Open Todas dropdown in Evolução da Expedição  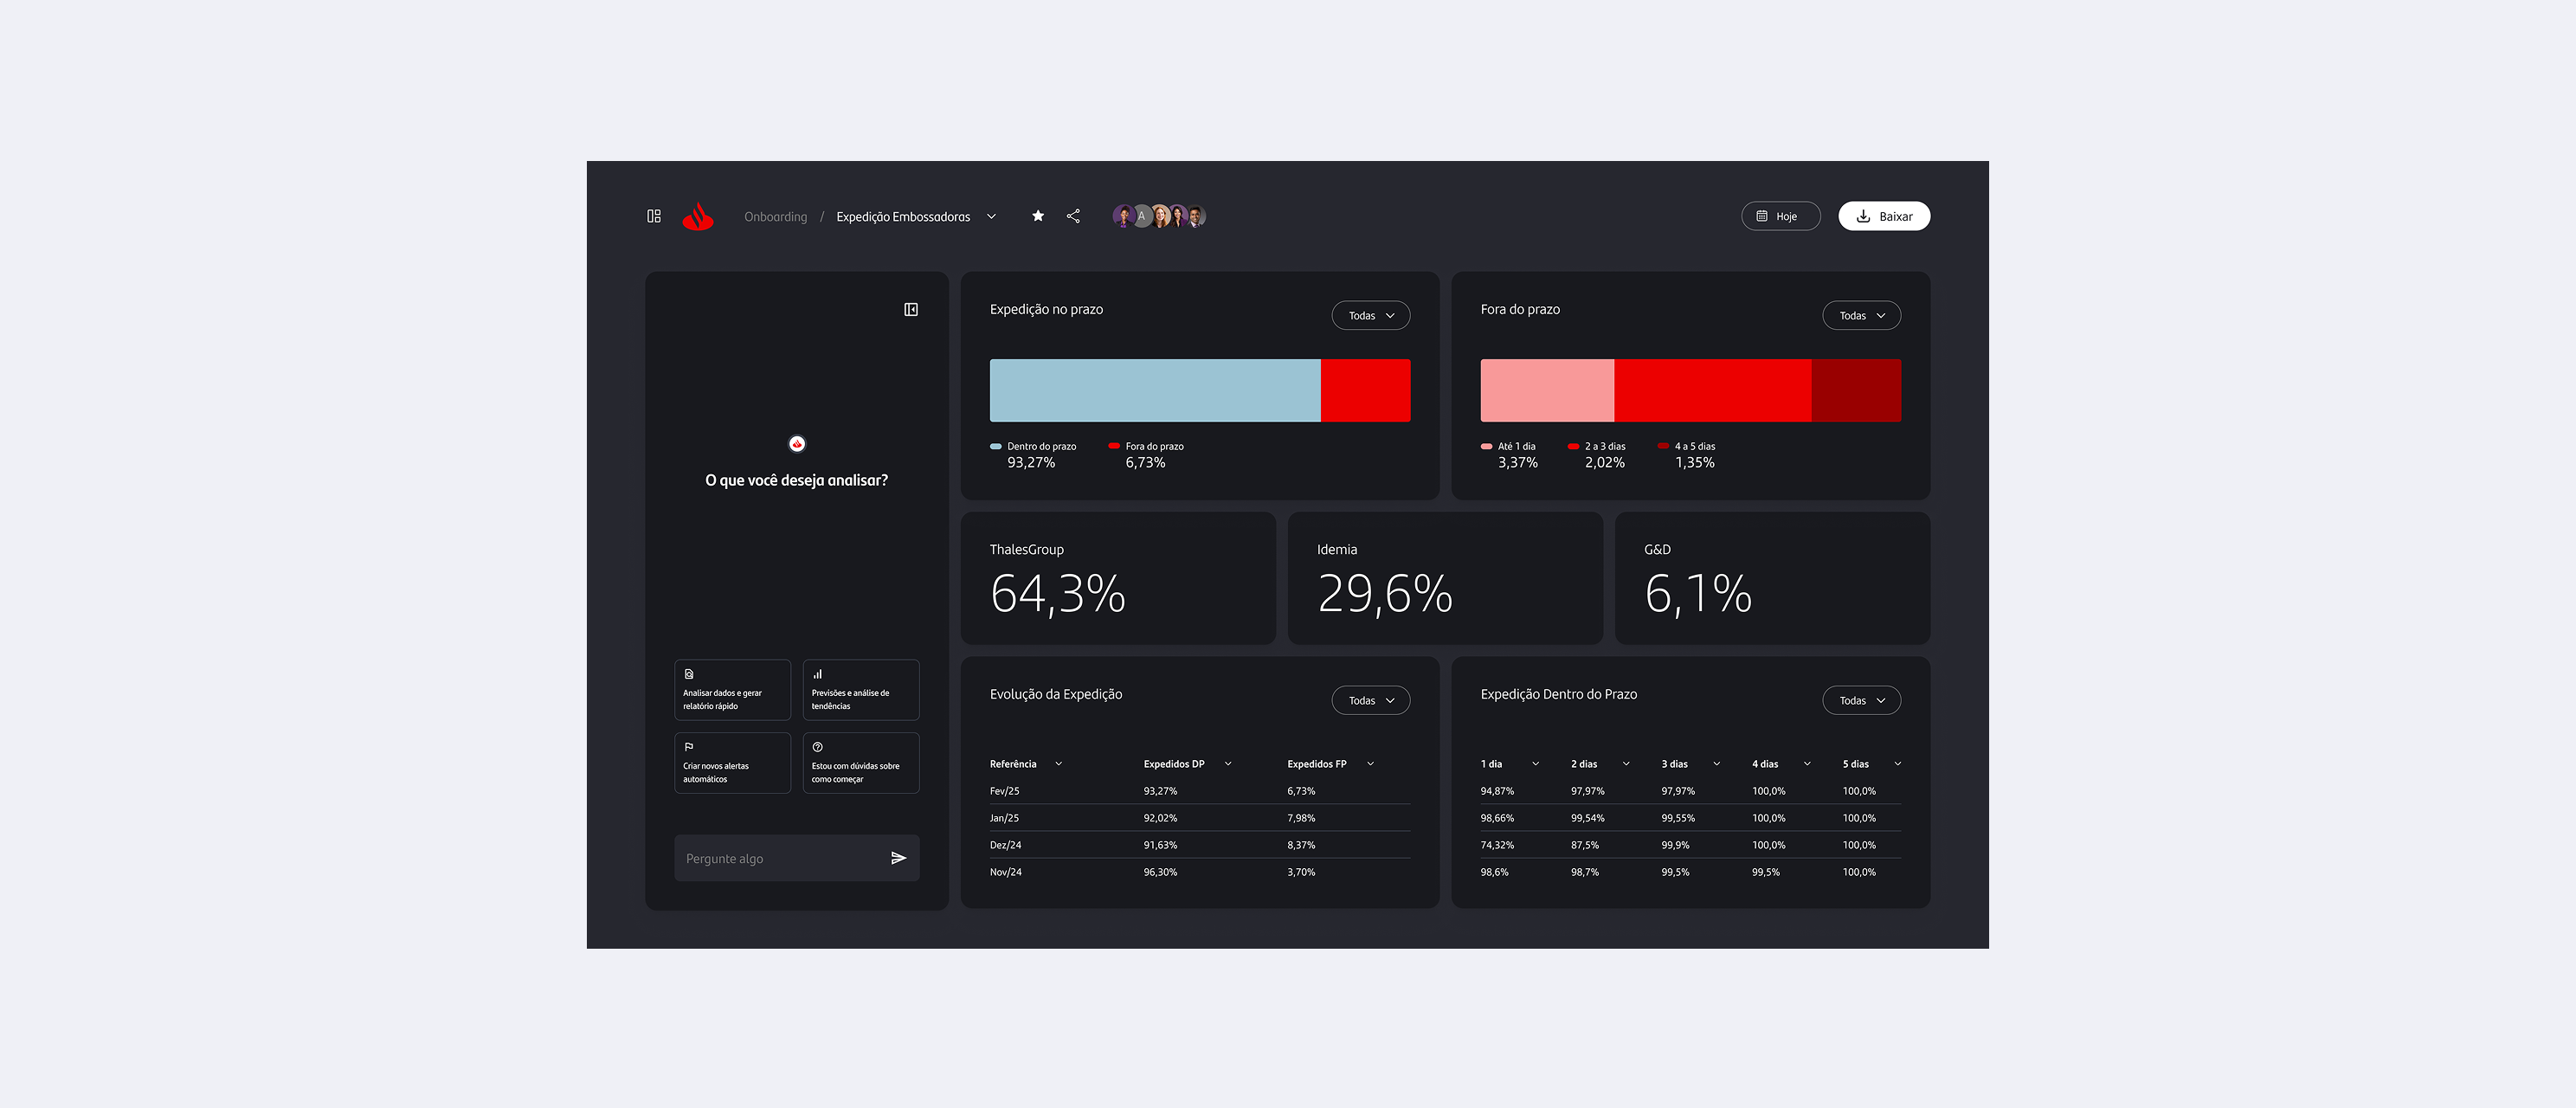(1370, 701)
